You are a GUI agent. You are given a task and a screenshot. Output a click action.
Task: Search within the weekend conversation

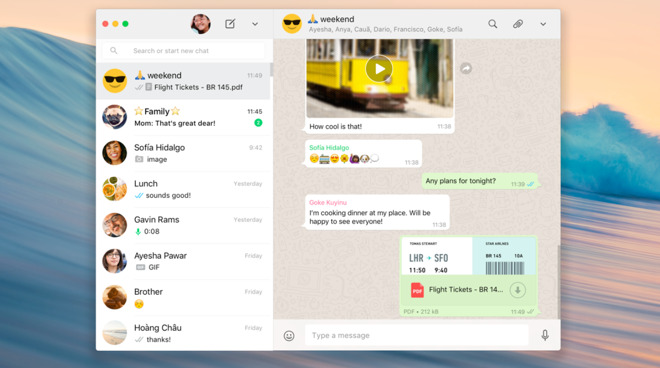pyautogui.click(x=492, y=24)
